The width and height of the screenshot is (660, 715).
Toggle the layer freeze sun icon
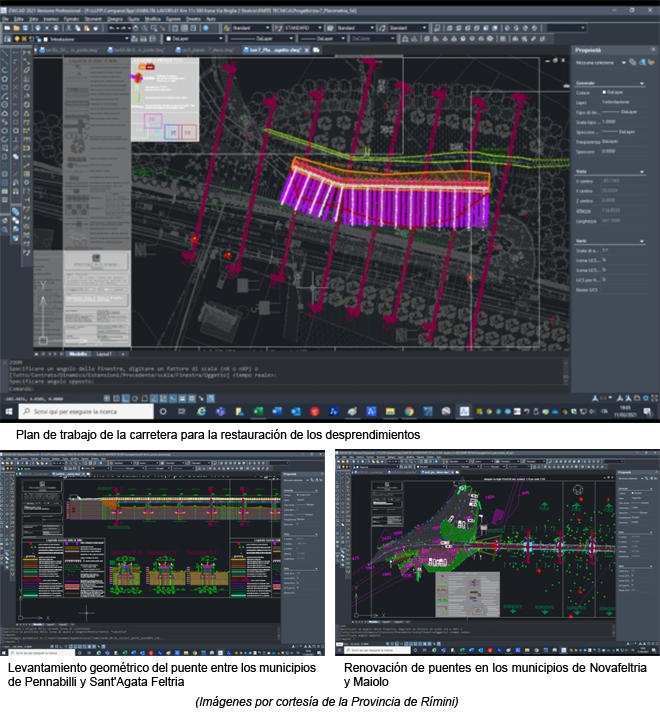[x=24, y=39]
